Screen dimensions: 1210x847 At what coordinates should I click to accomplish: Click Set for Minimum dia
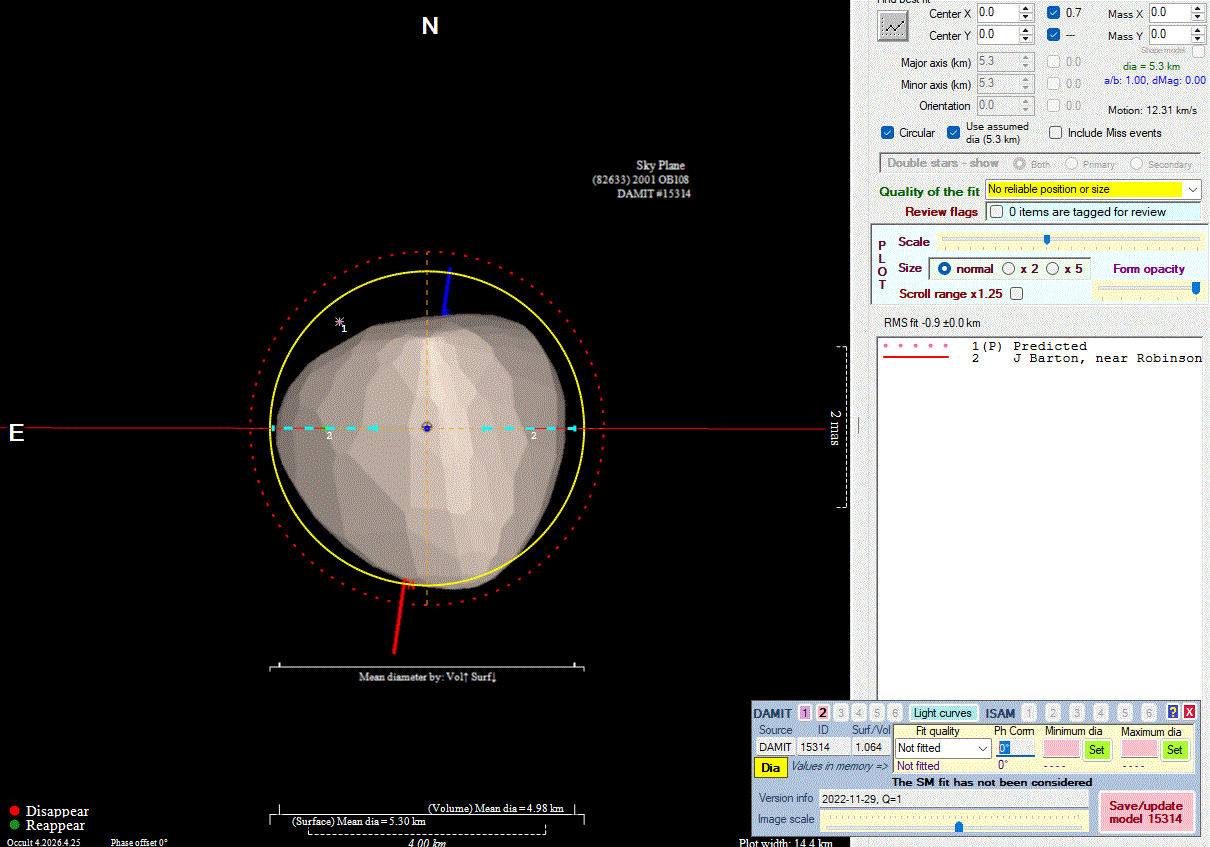(x=1097, y=749)
